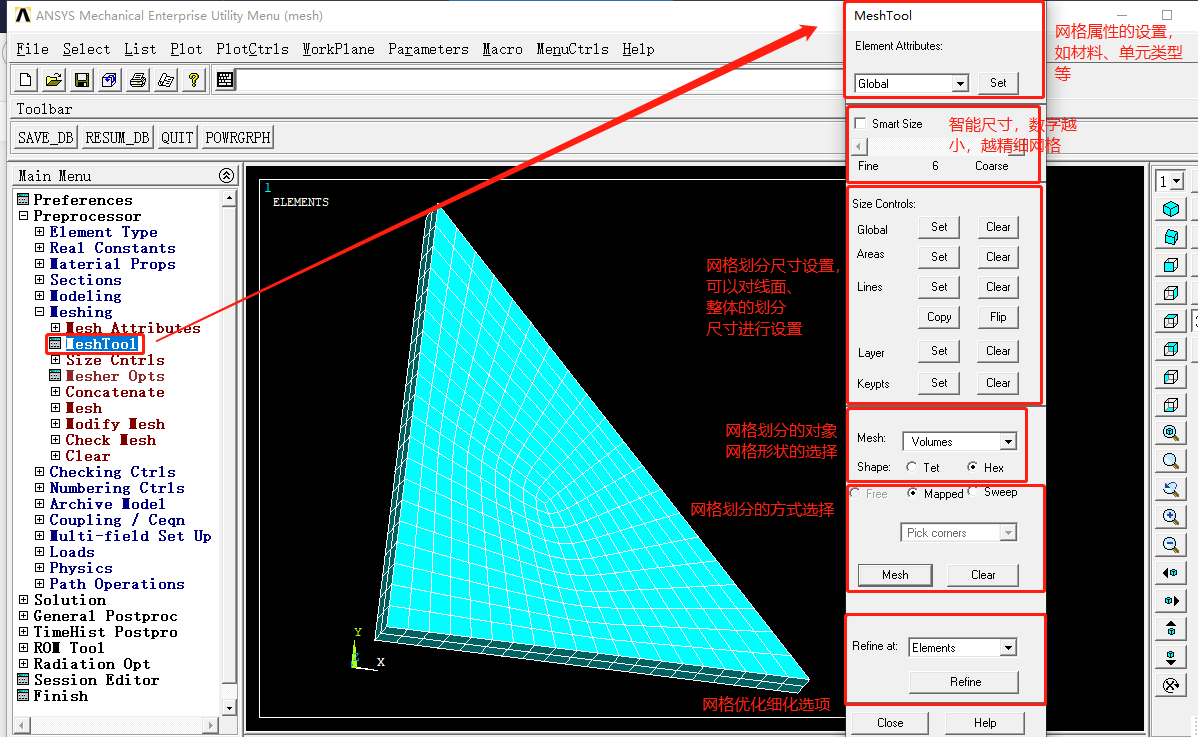Print the model using the Print icon
The width and height of the screenshot is (1198, 737).
pyautogui.click(x=138, y=79)
